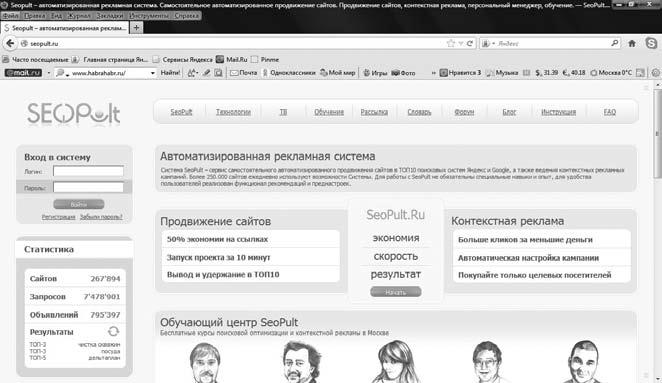The width and height of the screenshot is (662, 383).
Task: Click the Mail.ru toolbar logo
Action: click(23, 73)
